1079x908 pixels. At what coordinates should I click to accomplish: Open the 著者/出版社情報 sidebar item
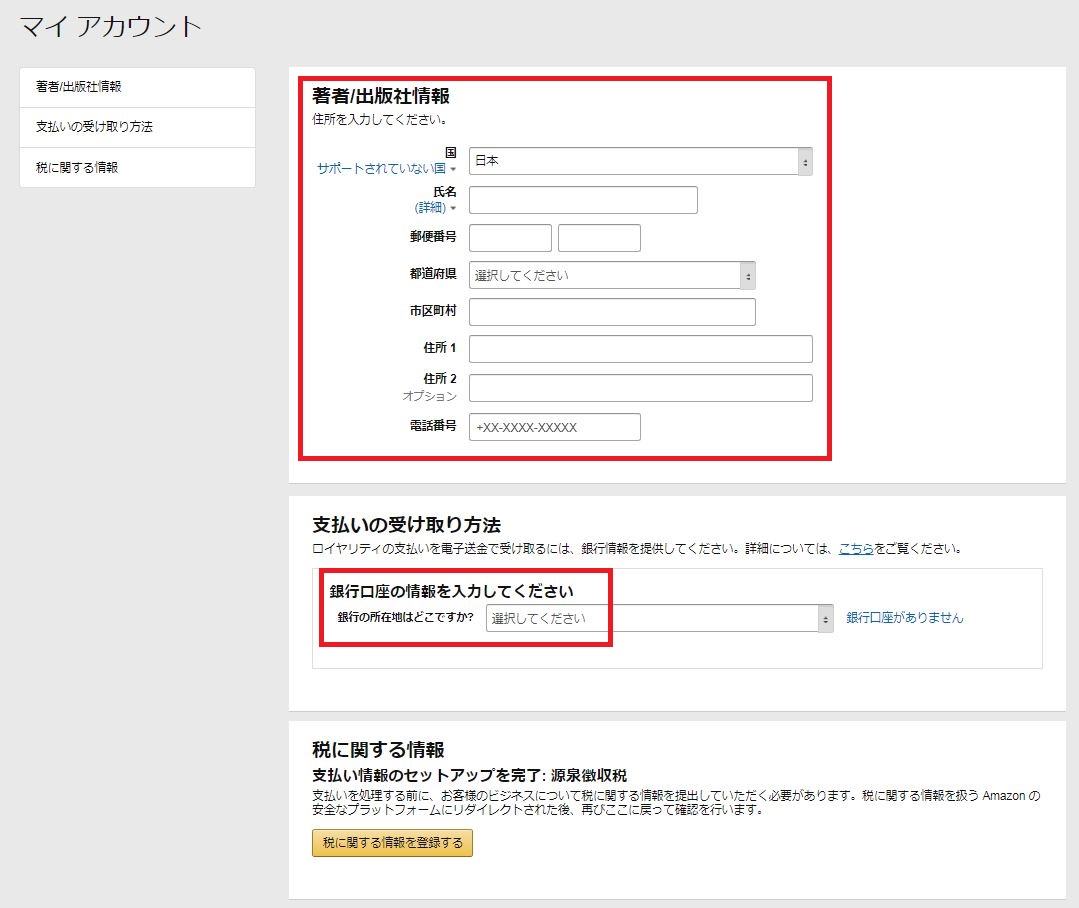click(x=137, y=87)
